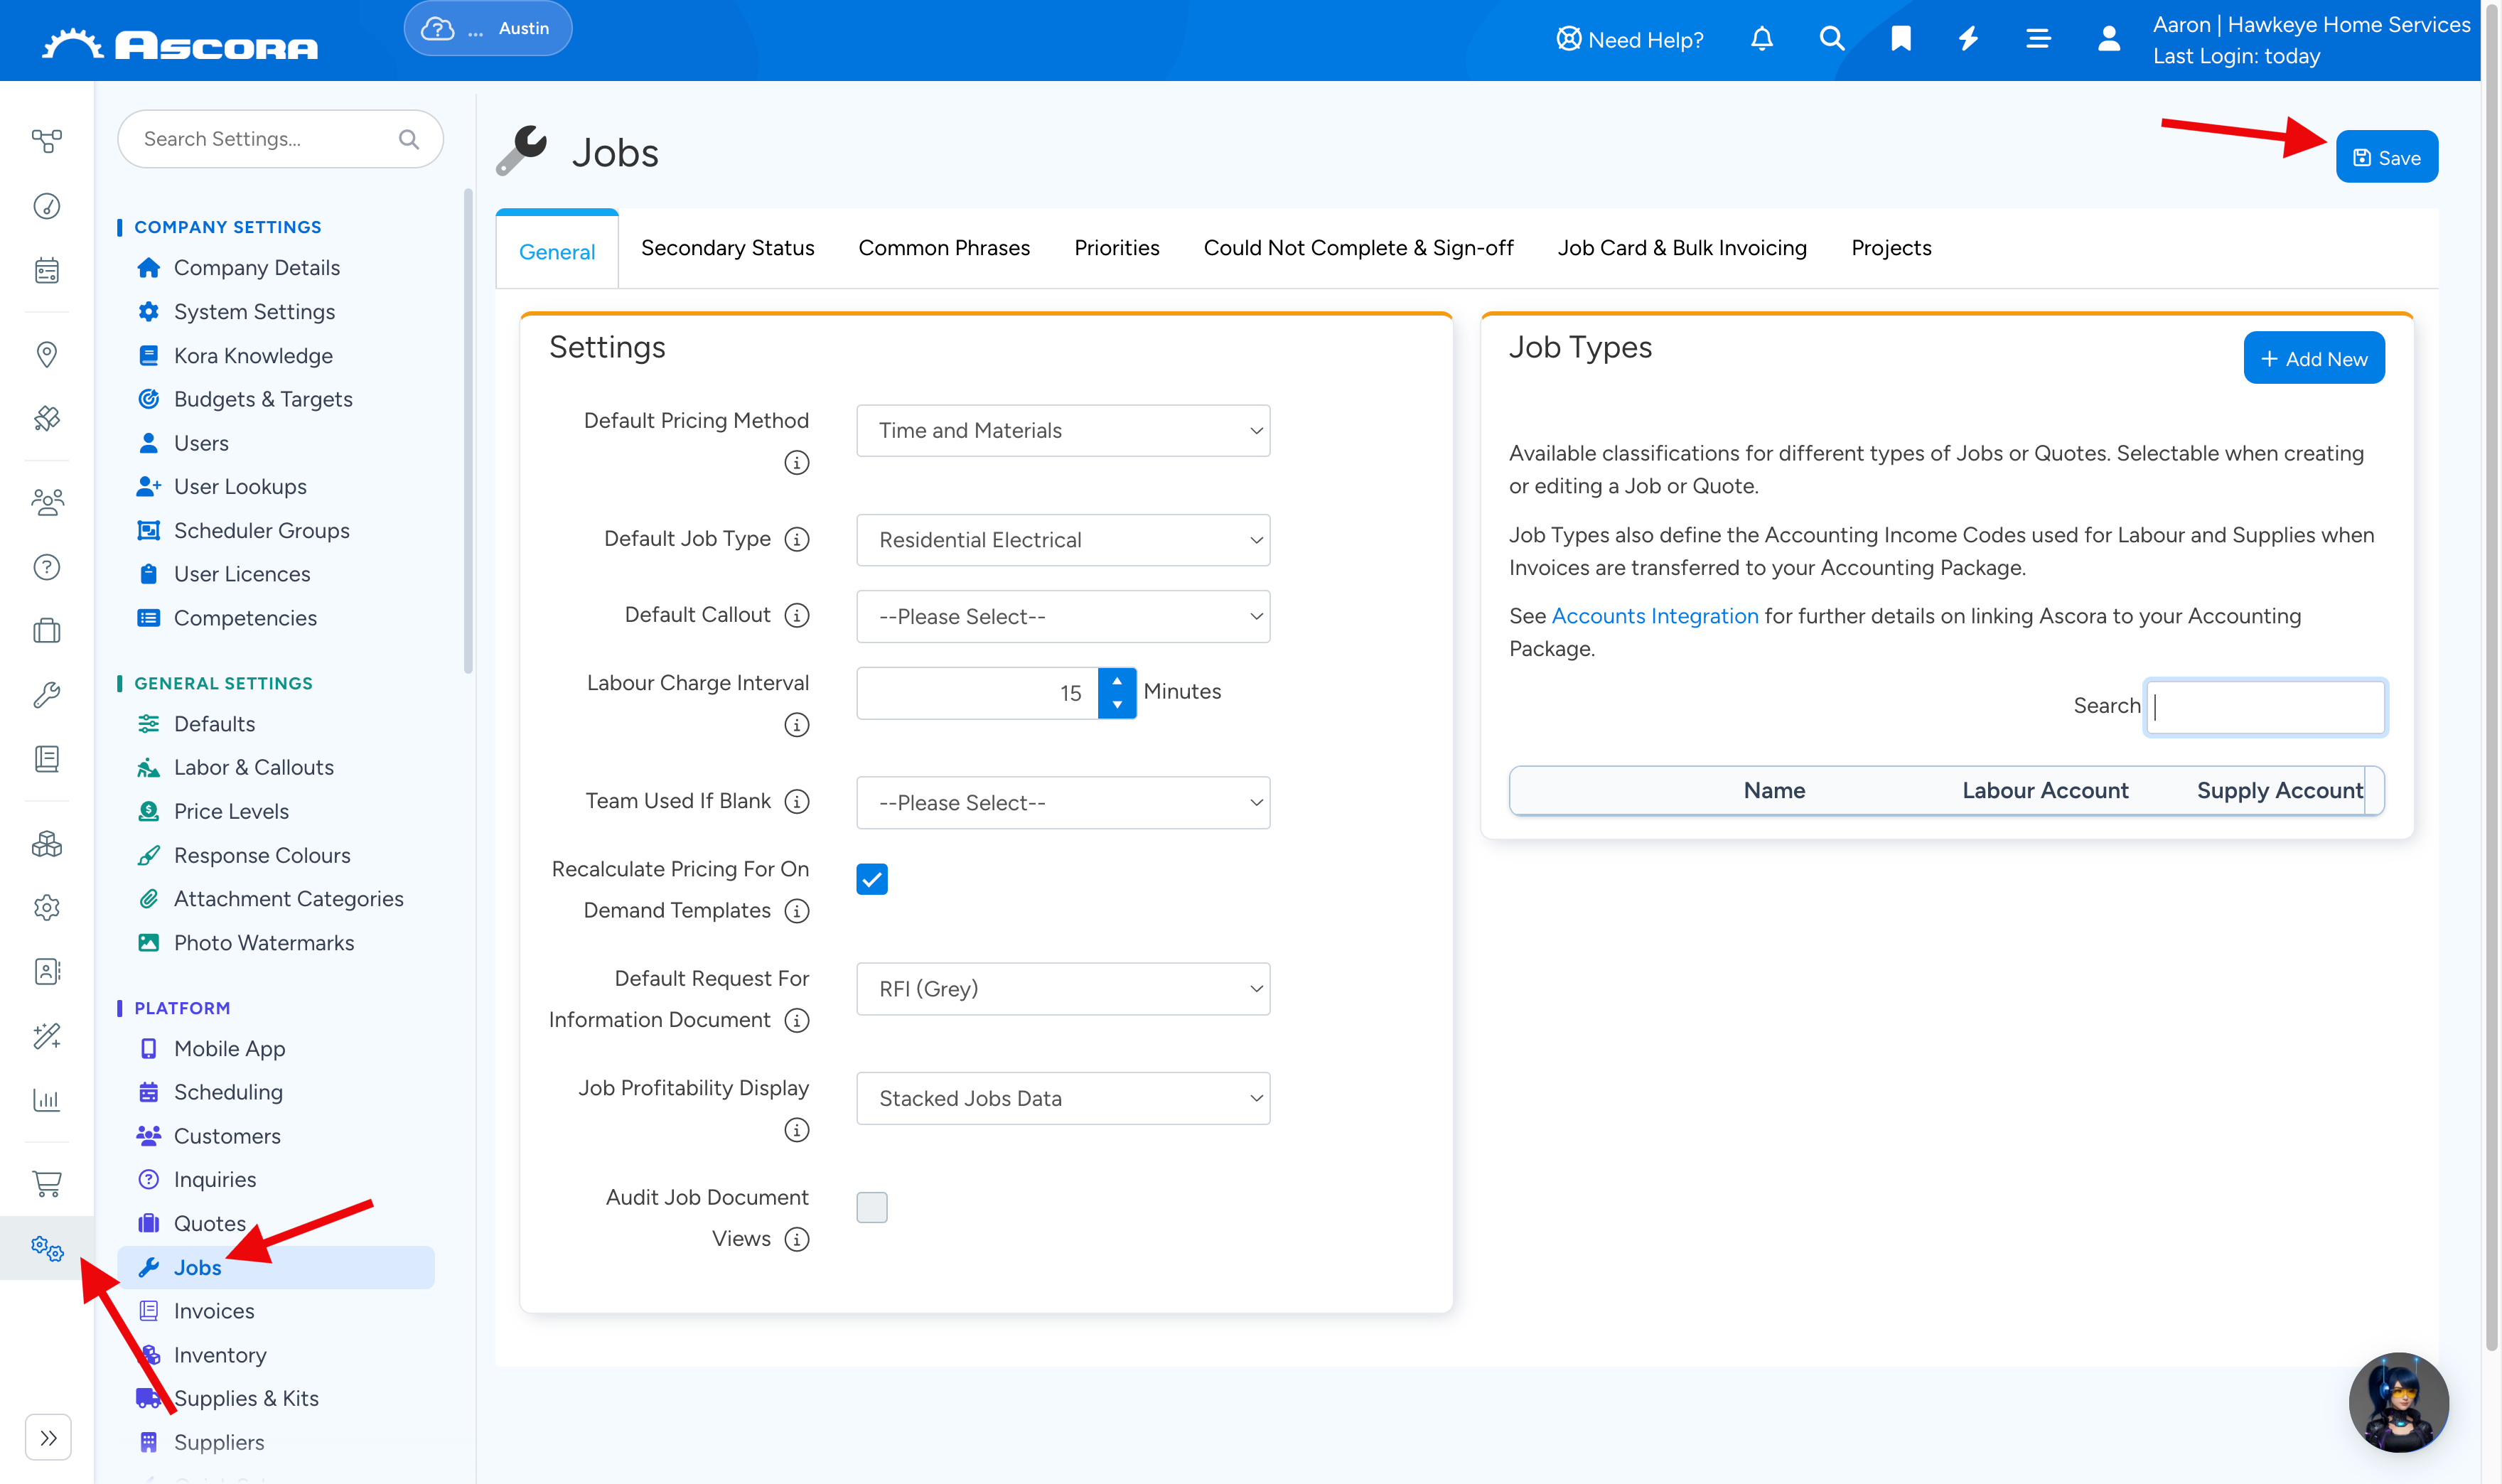Click the Job Types search box
This screenshot has height=1484, width=2502.
pos(2265,707)
